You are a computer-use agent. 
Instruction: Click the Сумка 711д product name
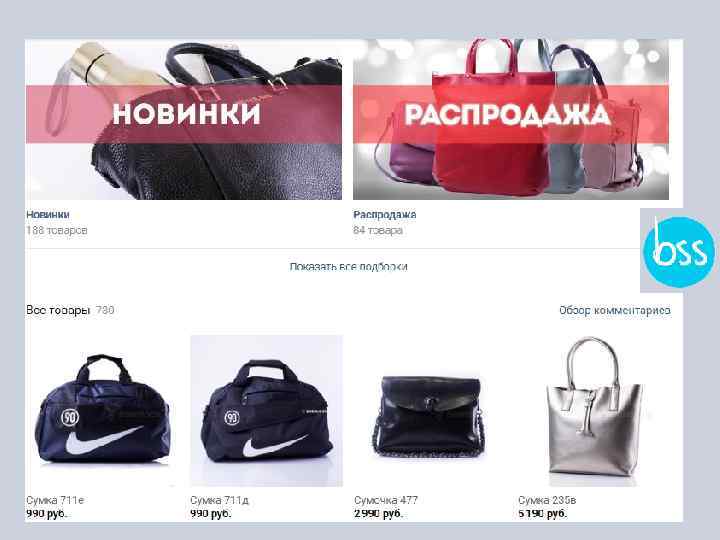coord(219,500)
